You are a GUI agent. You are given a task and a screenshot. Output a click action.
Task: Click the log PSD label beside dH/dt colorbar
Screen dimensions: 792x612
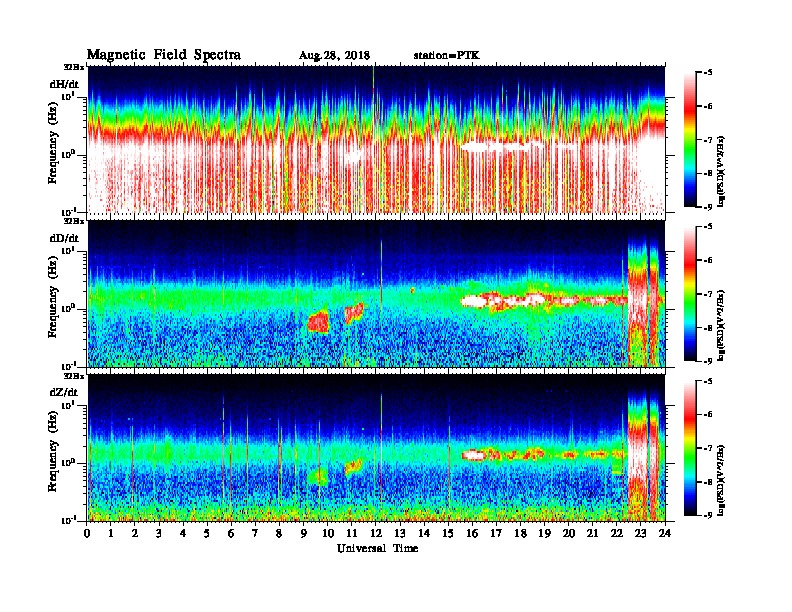(721, 171)
